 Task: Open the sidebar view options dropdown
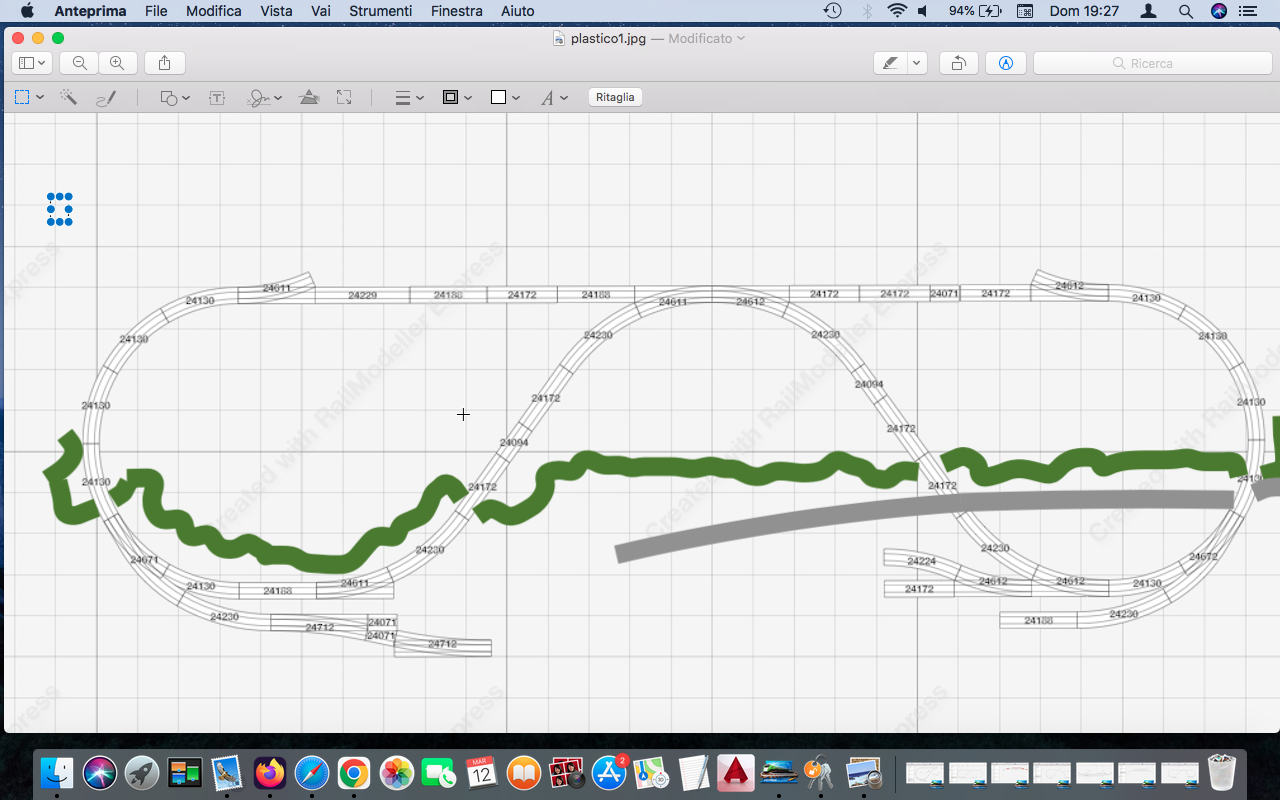click(x=31, y=63)
